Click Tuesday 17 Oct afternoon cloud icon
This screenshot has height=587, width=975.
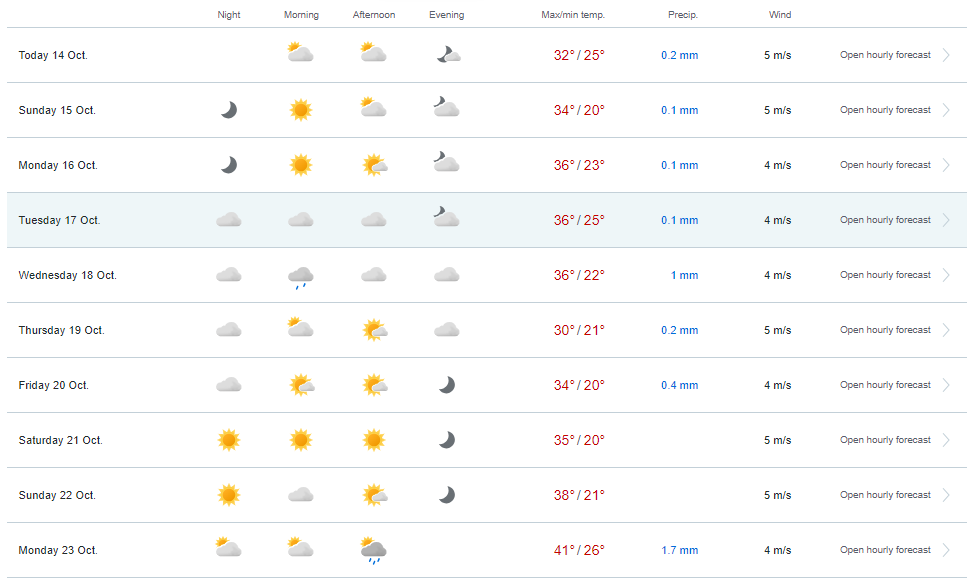[374, 220]
